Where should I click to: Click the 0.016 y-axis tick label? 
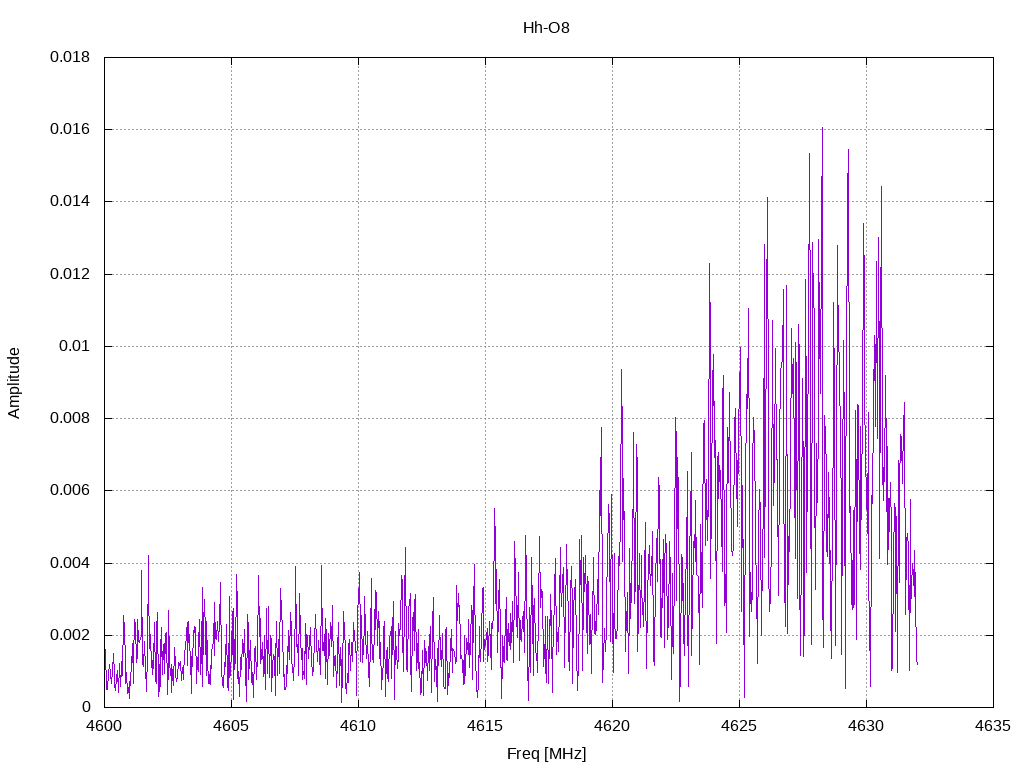pos(70,129)
